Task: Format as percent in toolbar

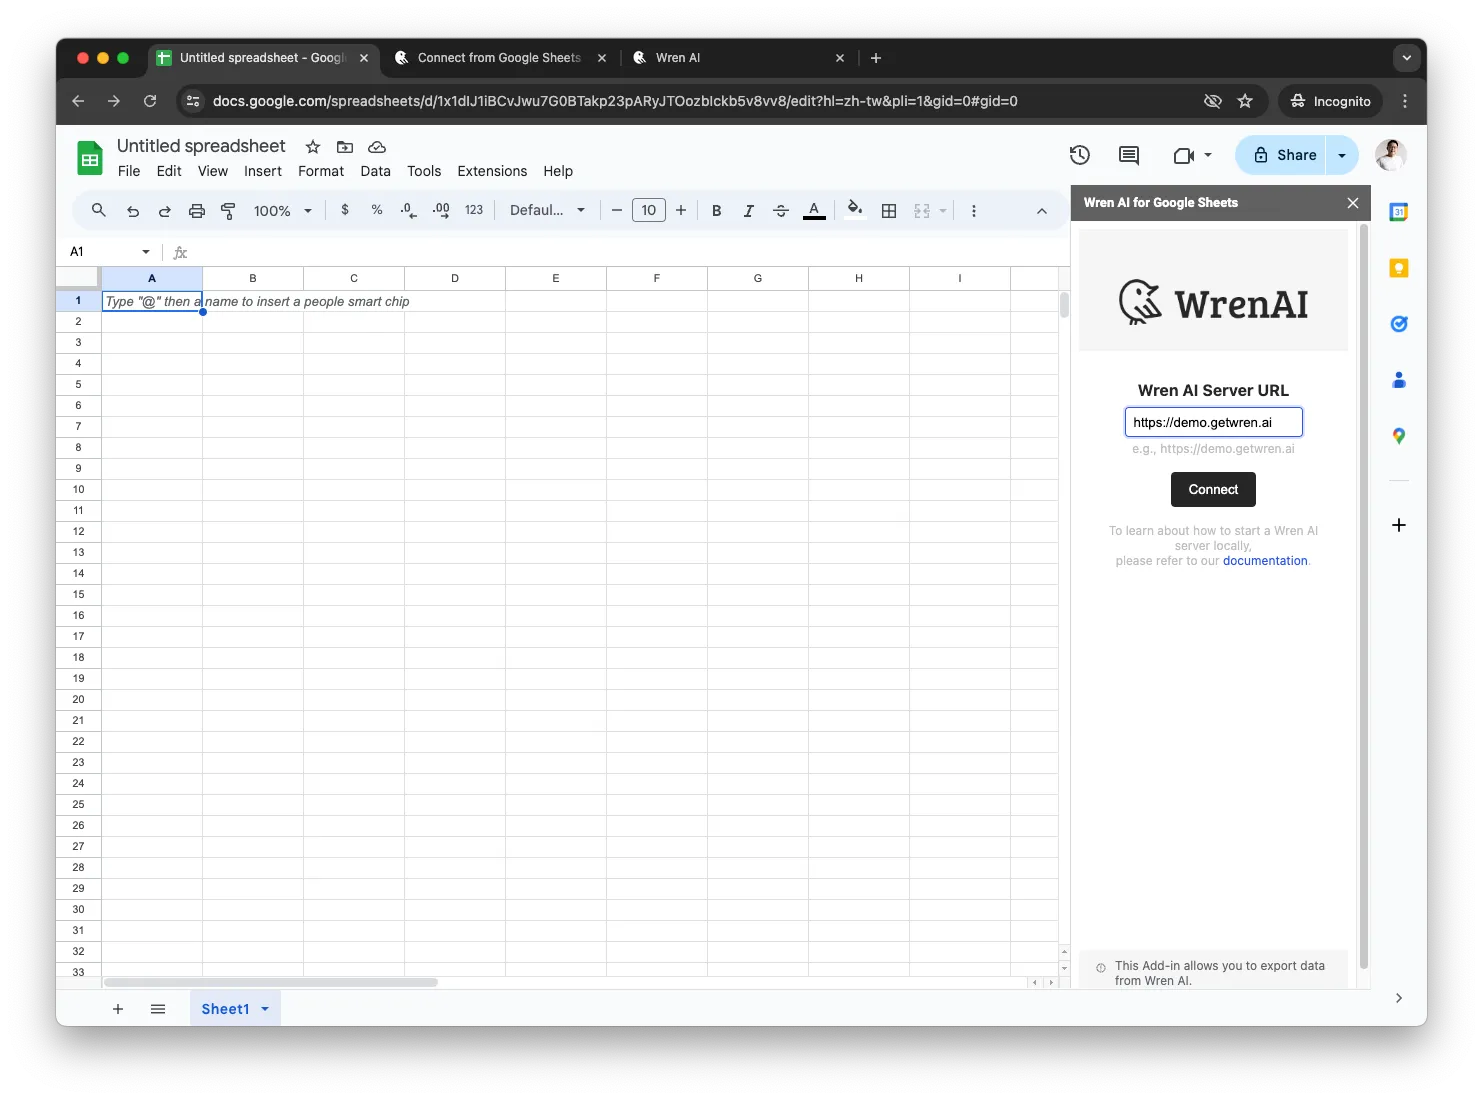Action: coord(377,210)
